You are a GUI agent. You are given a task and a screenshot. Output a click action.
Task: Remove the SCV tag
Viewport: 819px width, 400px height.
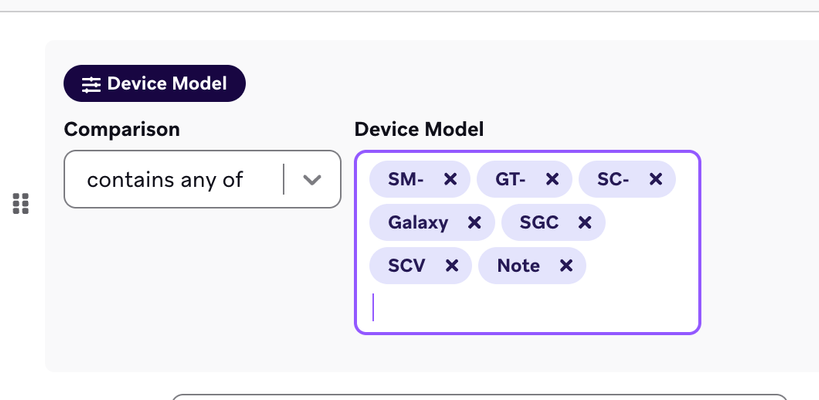452,266
